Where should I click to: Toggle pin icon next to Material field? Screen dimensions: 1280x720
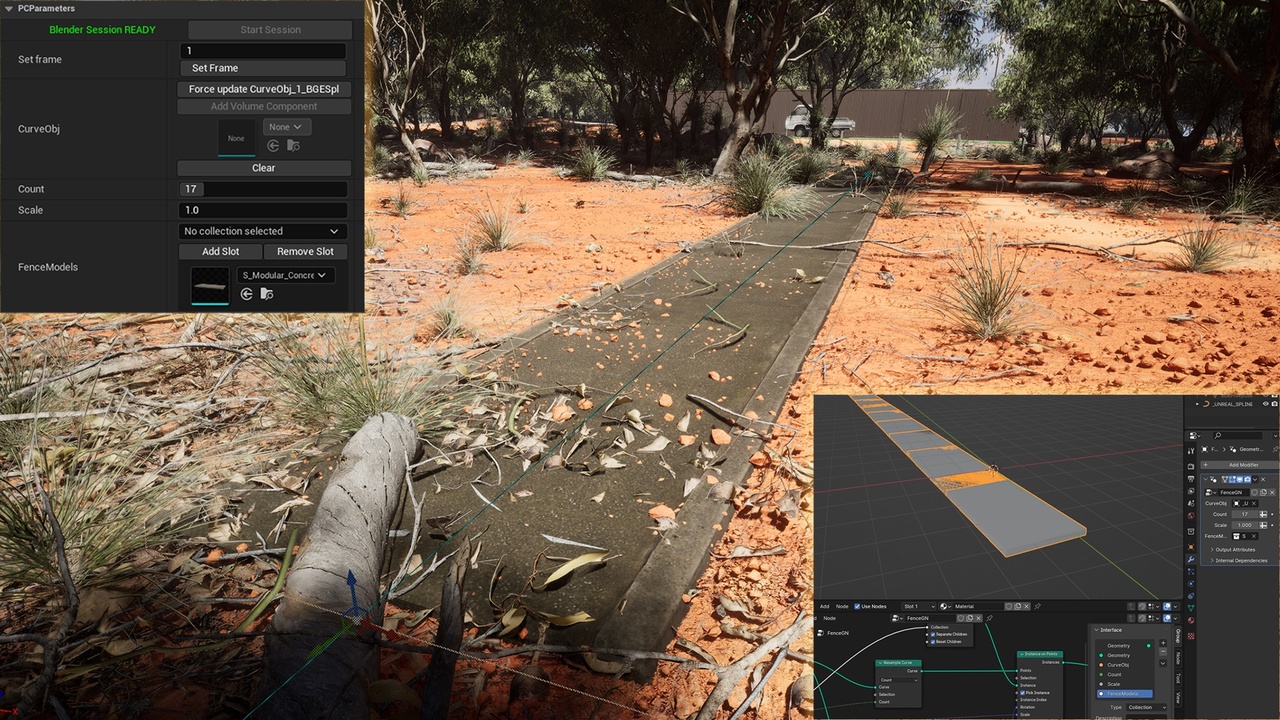point(1037,606)
